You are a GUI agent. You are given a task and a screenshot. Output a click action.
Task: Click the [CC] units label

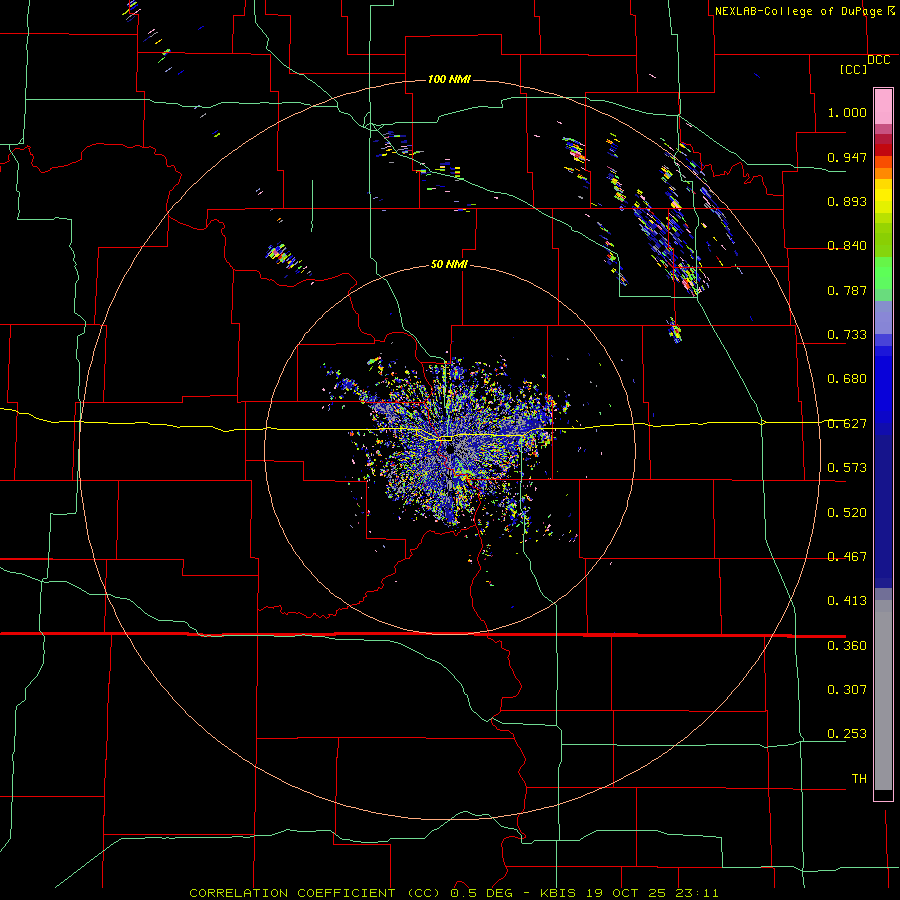(x=853, y=69)
